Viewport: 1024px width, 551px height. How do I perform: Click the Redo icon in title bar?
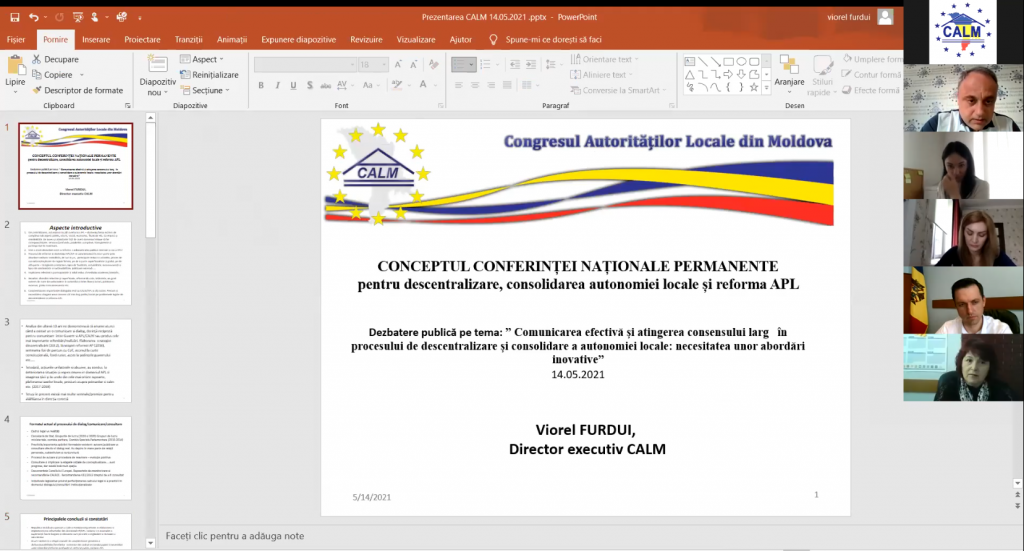(59, 17)
